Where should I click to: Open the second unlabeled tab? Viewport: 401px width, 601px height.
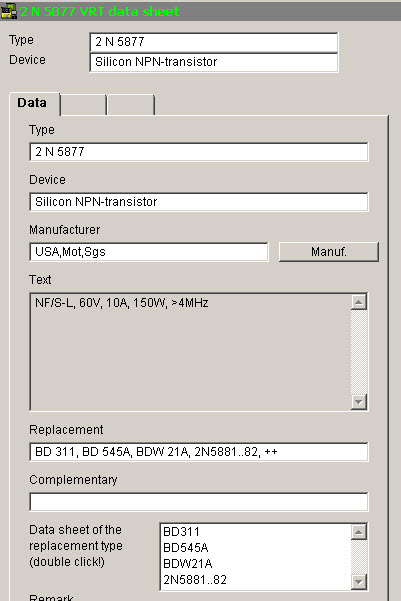tap(84, 105)
